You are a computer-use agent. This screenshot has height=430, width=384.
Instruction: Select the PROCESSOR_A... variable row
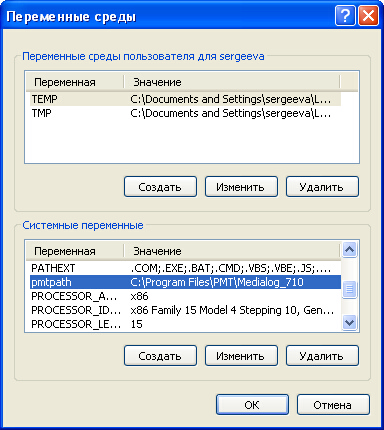[185, 296]
